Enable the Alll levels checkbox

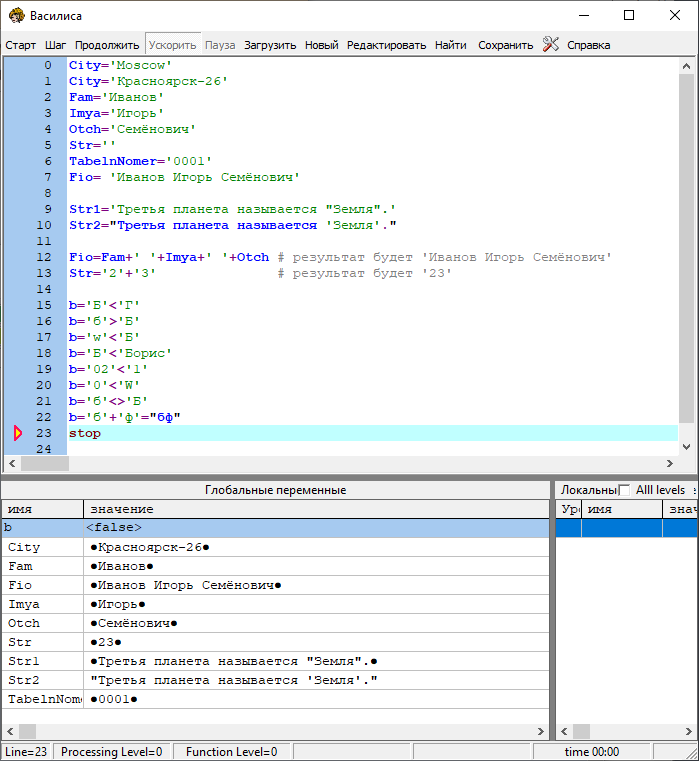coord(625,490)
